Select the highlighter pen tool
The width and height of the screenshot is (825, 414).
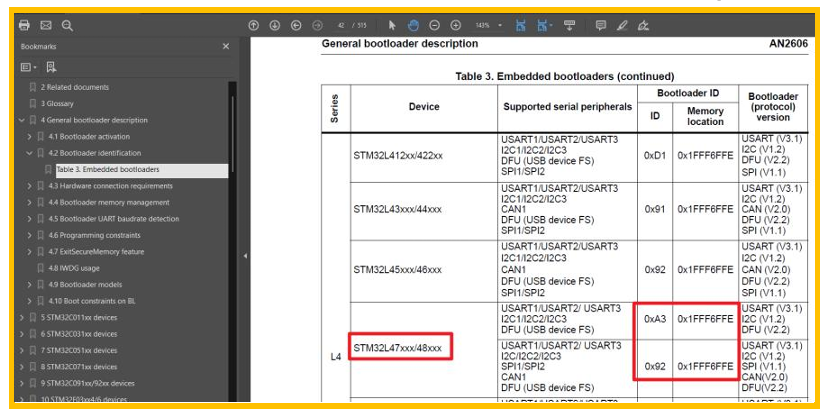[x=622, y=25]
